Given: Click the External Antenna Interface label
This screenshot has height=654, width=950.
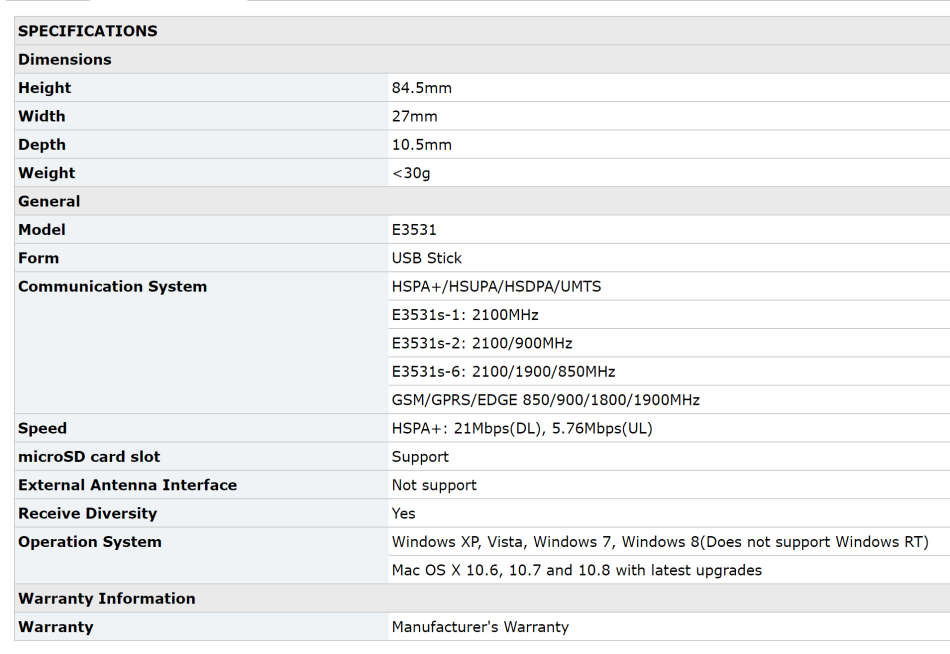Looking at the screenshot, I should coord(127,485).
